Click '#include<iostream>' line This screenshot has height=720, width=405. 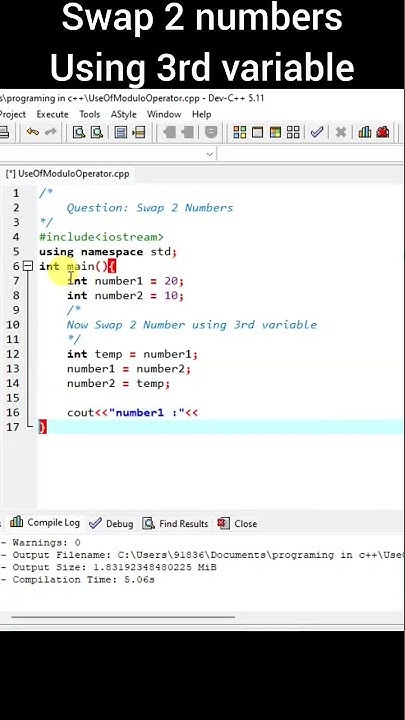click(101, 237)
